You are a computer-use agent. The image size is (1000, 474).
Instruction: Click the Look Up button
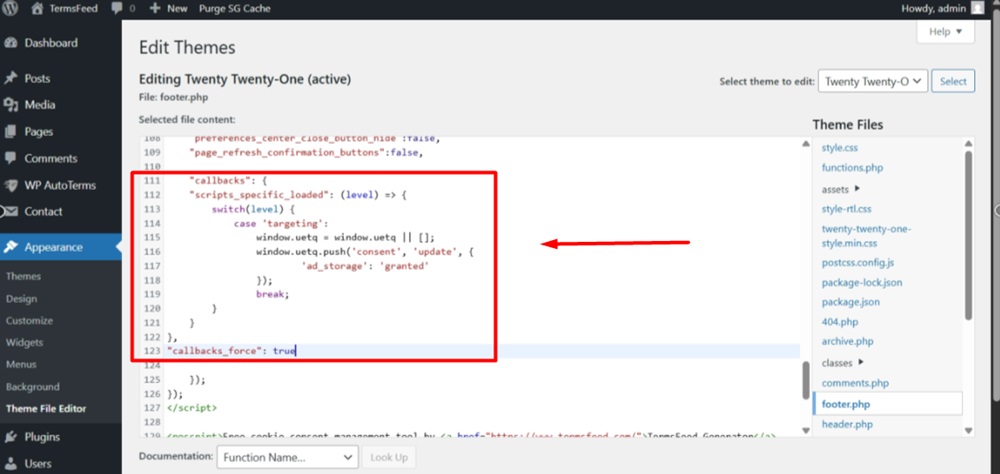(x=389, y=457)
